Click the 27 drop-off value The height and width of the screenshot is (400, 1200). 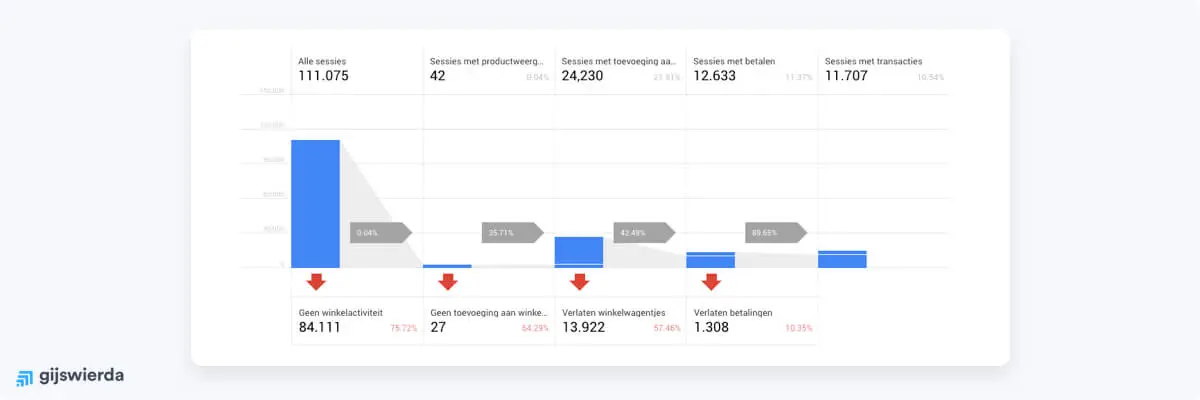438,326
